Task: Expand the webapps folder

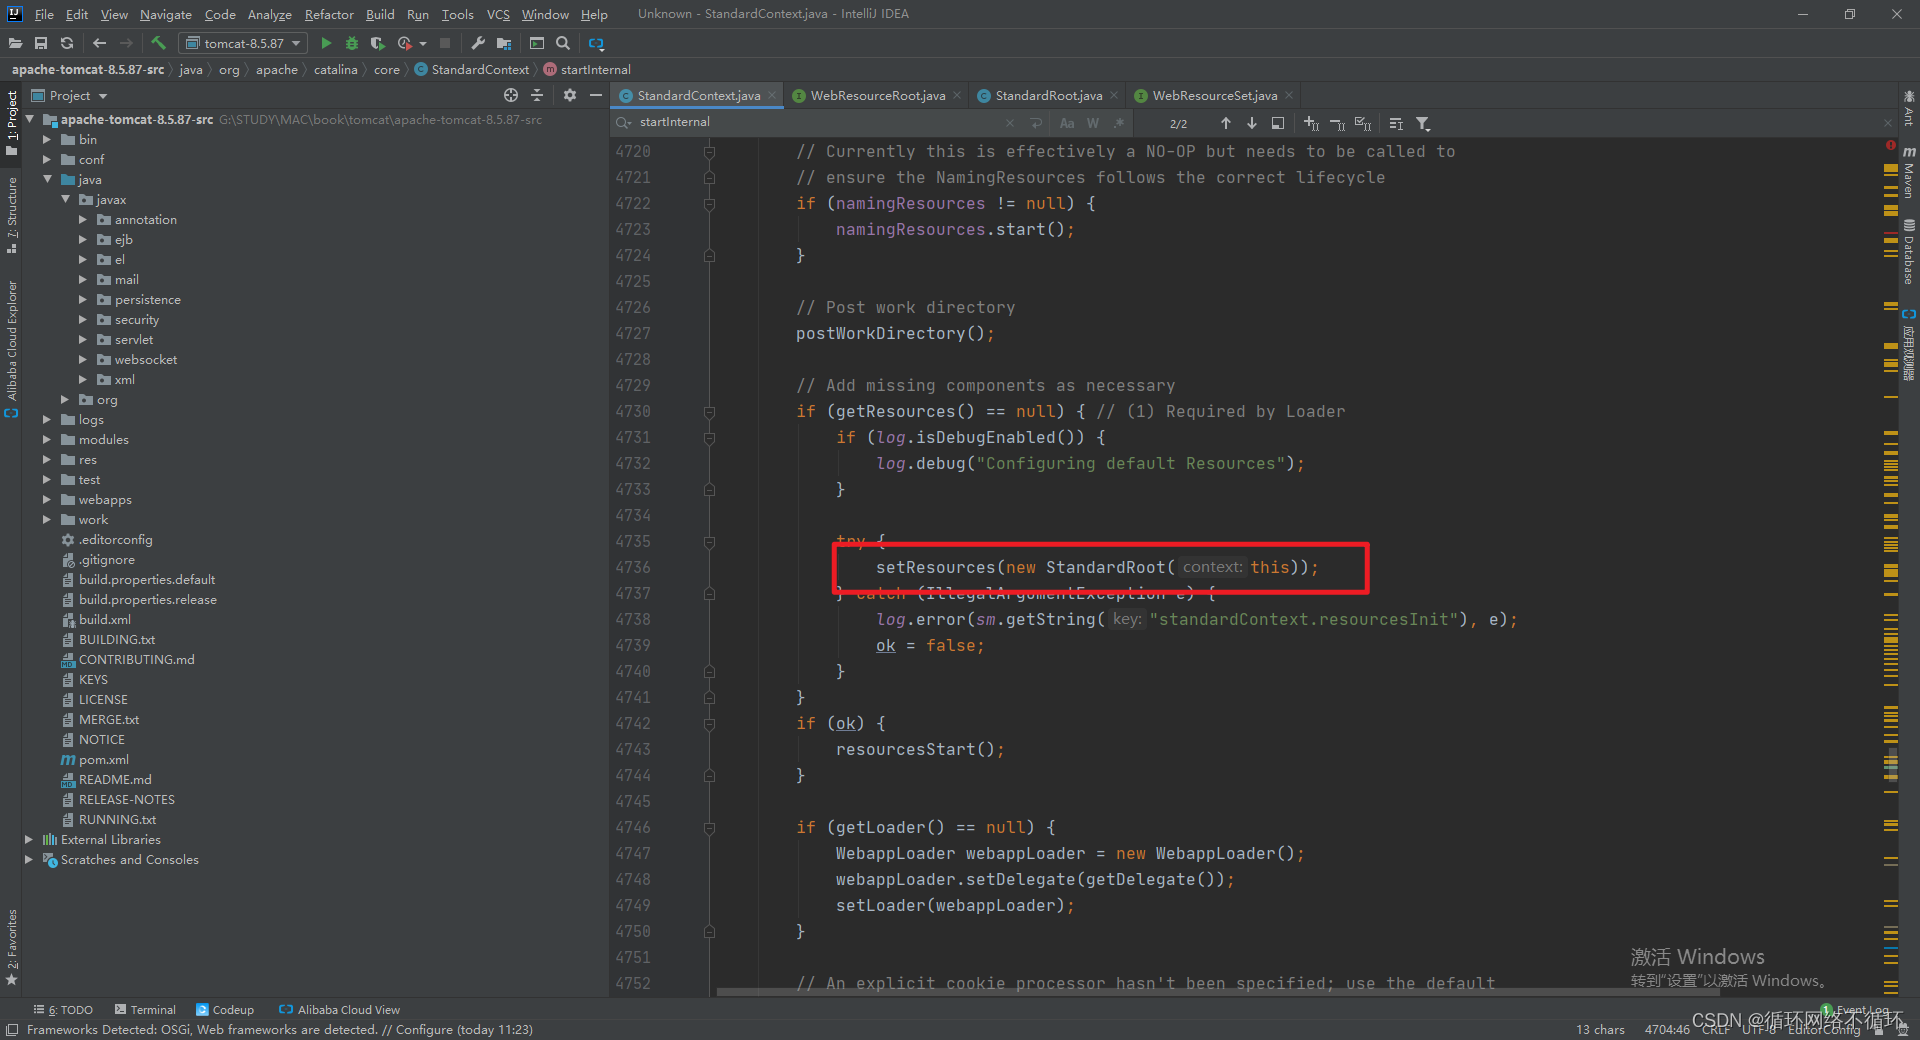Action: click(46, 499)
